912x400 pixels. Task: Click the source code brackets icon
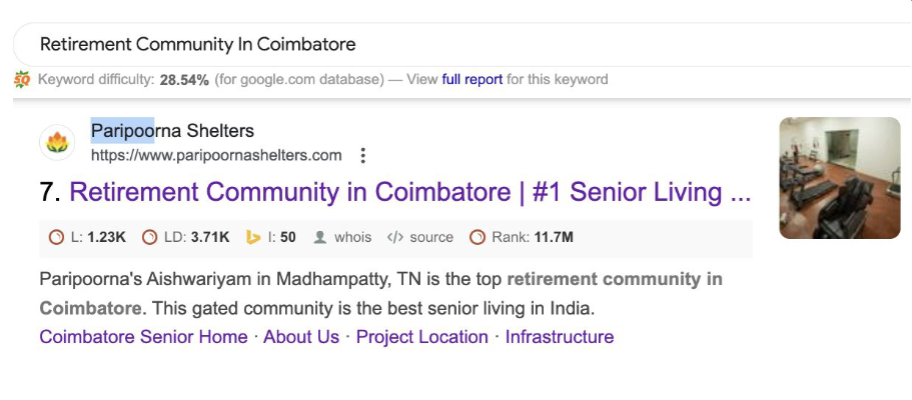pos(395,237)
